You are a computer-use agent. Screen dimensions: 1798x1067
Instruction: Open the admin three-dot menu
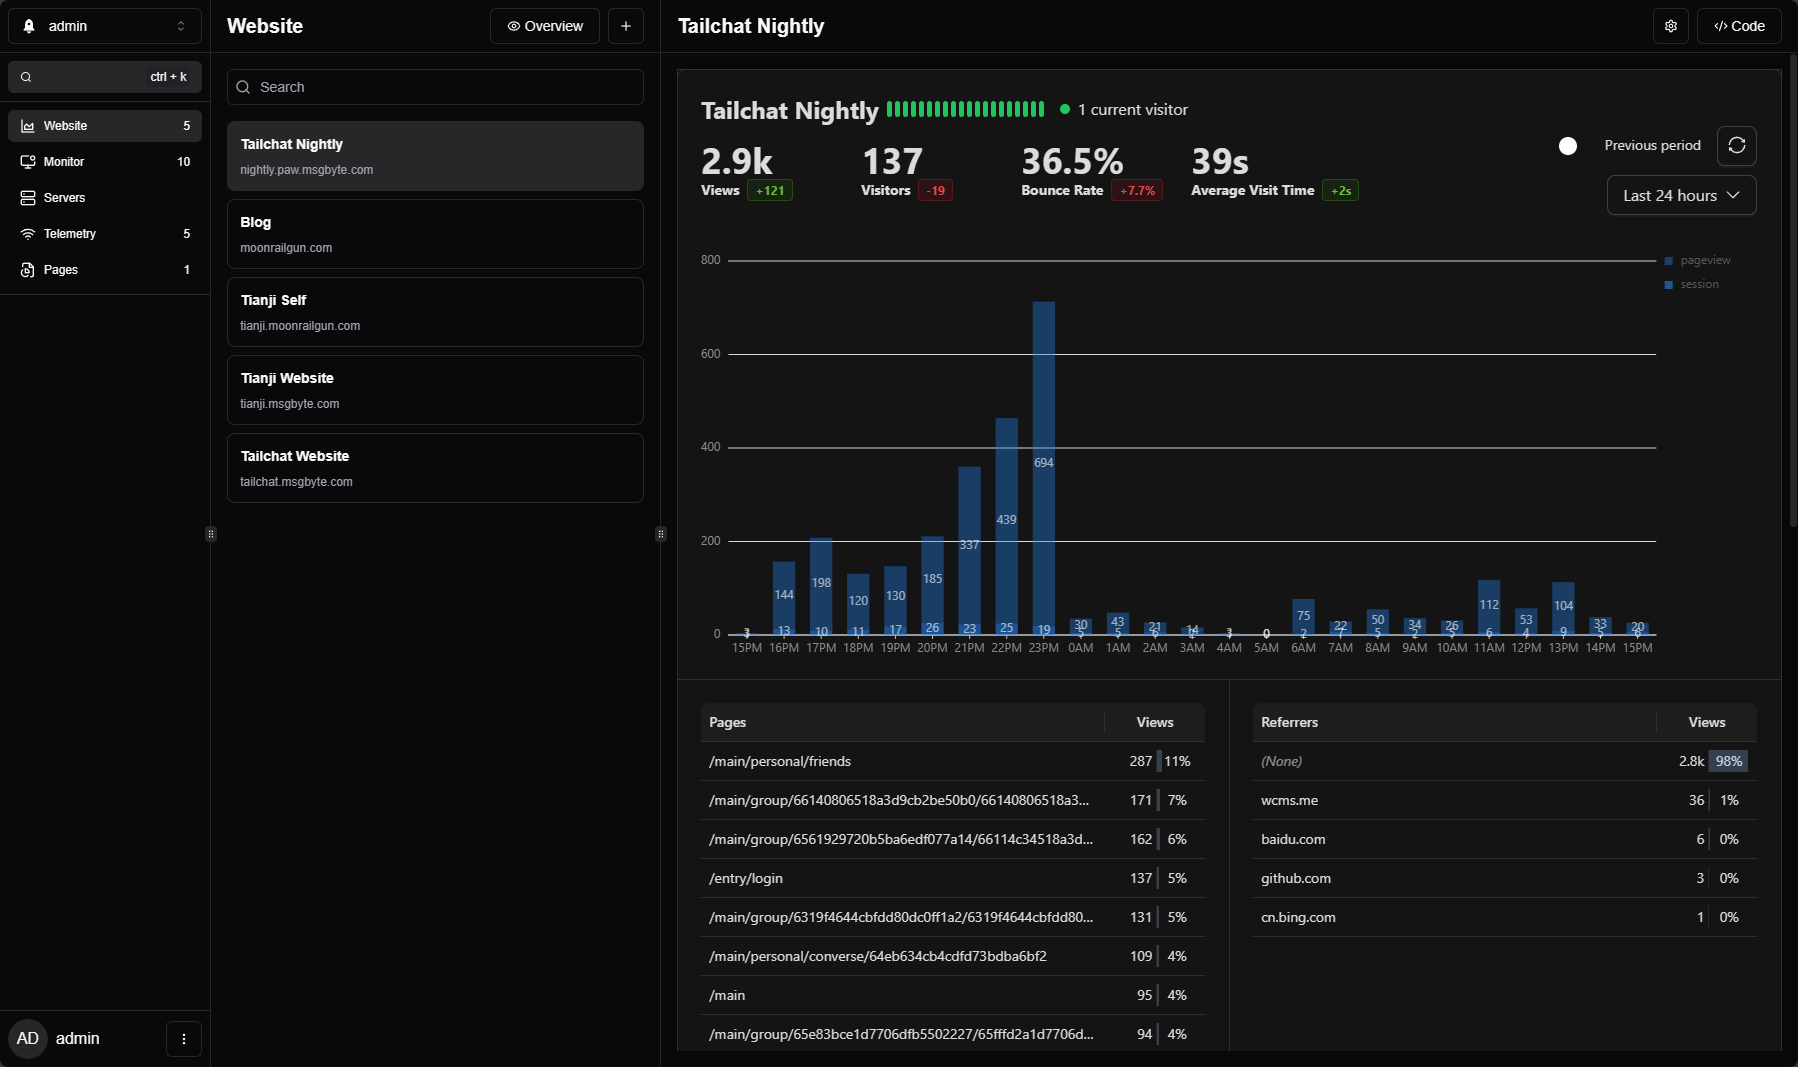coord(184,1039)
